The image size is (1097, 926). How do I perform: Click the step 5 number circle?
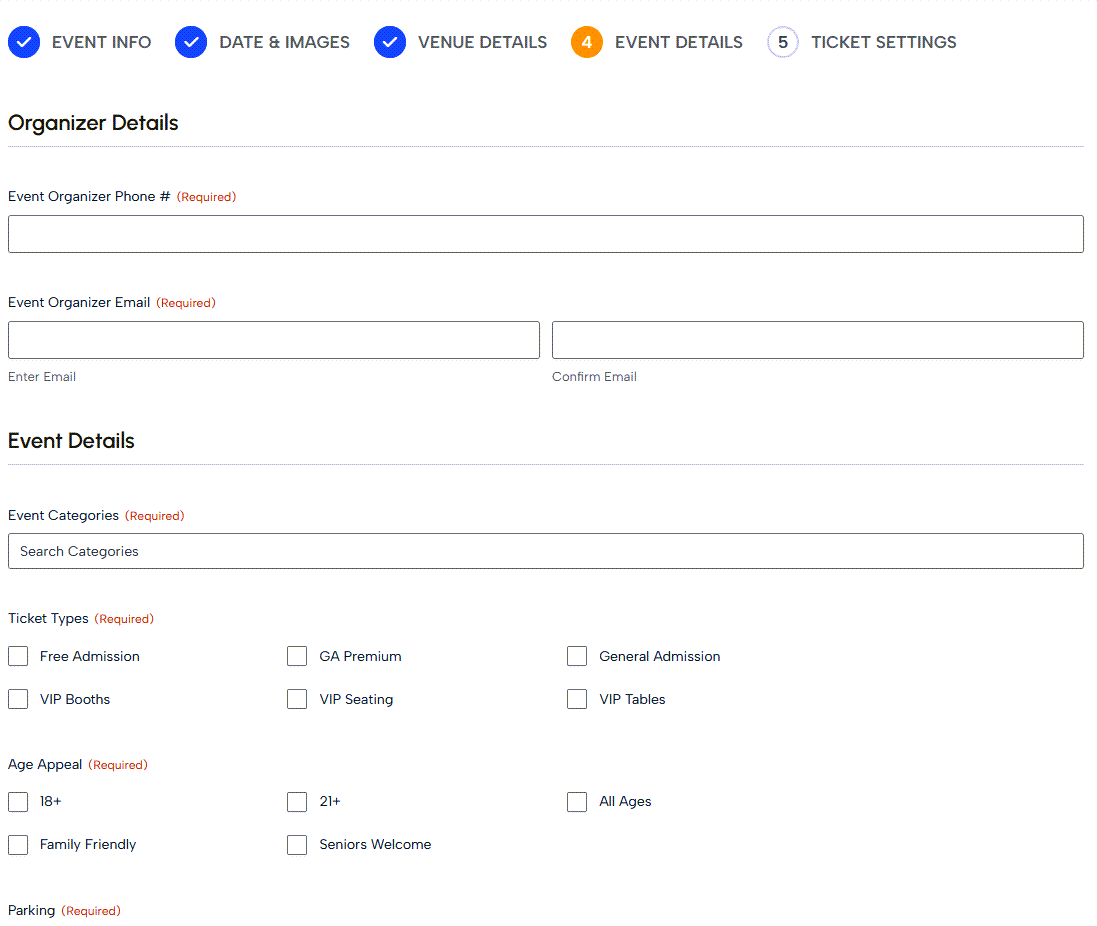pyautogui.click(x=783, y=42)
